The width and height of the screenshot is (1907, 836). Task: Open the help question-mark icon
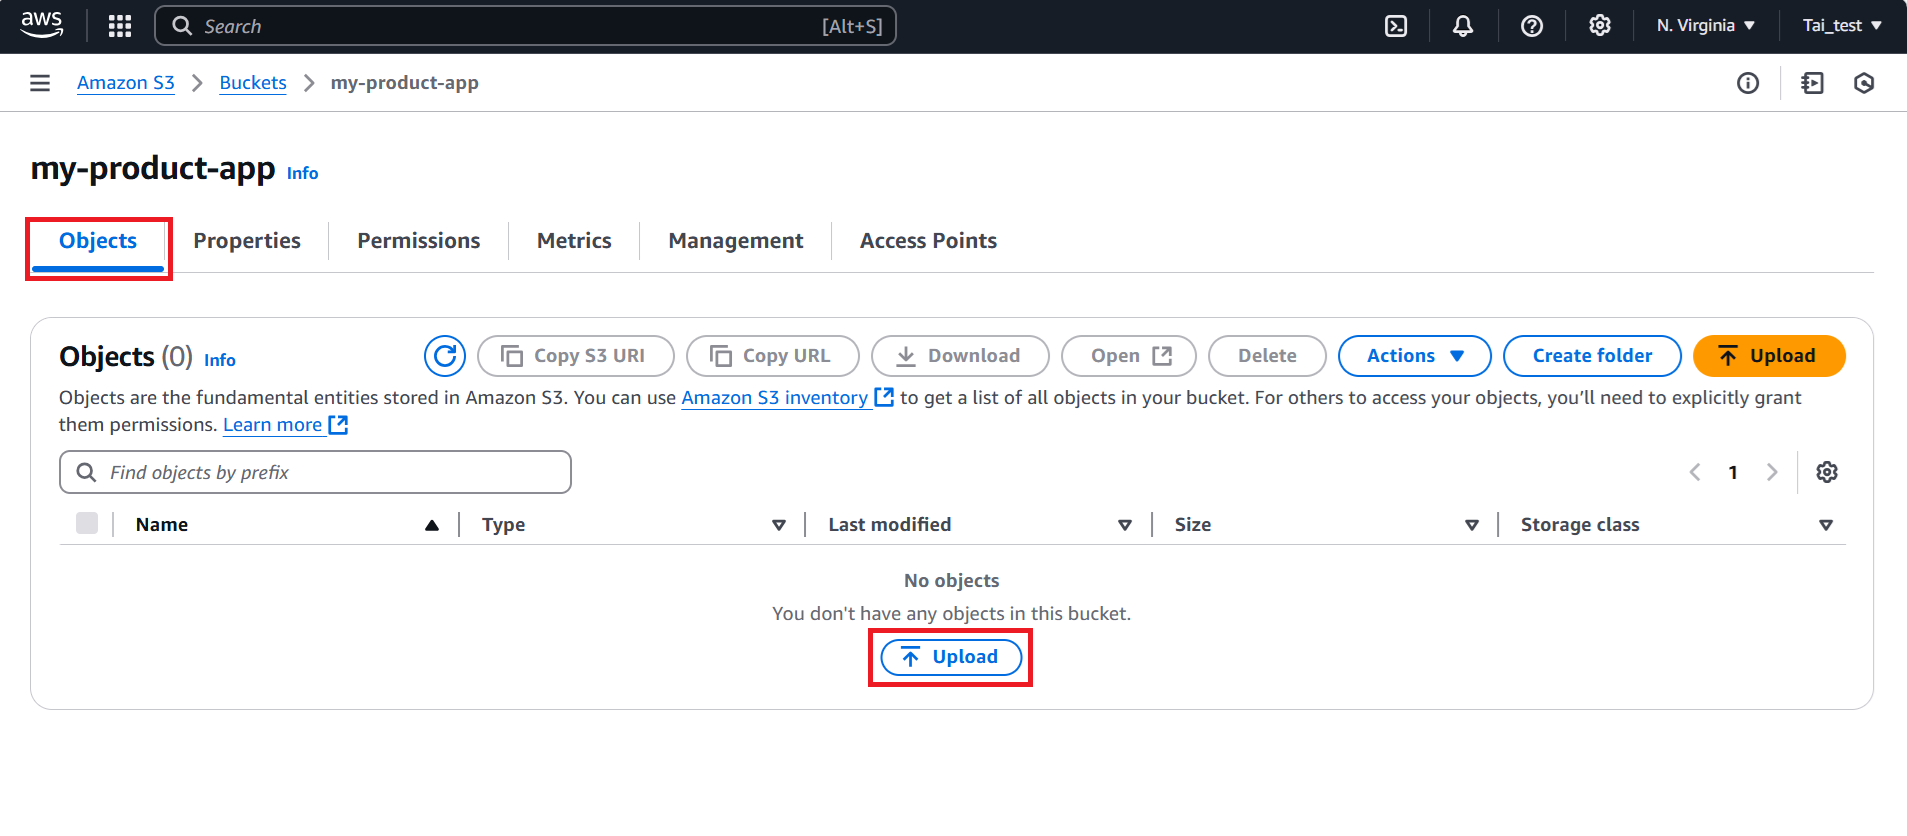click(x=1532, y=26)
